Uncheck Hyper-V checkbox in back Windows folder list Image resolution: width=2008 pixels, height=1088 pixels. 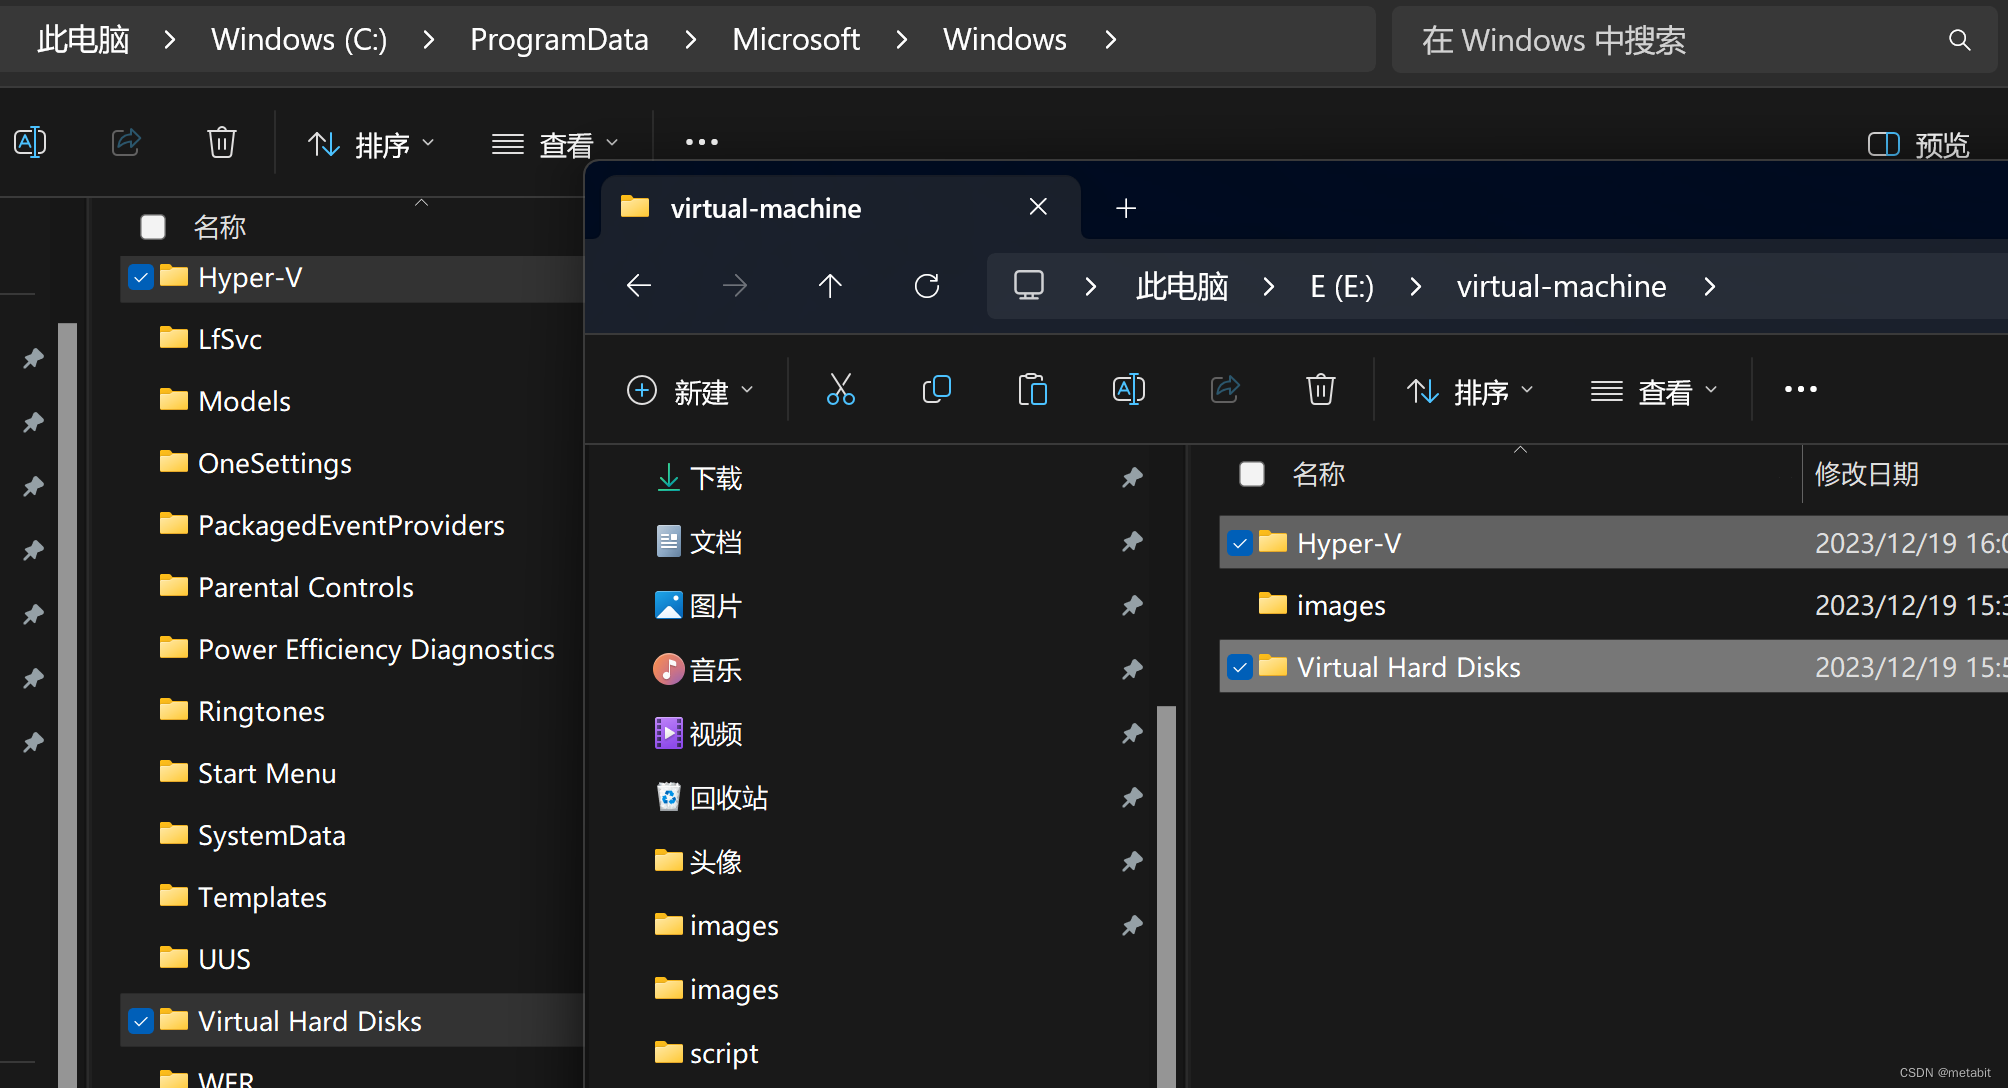point(141,277)
